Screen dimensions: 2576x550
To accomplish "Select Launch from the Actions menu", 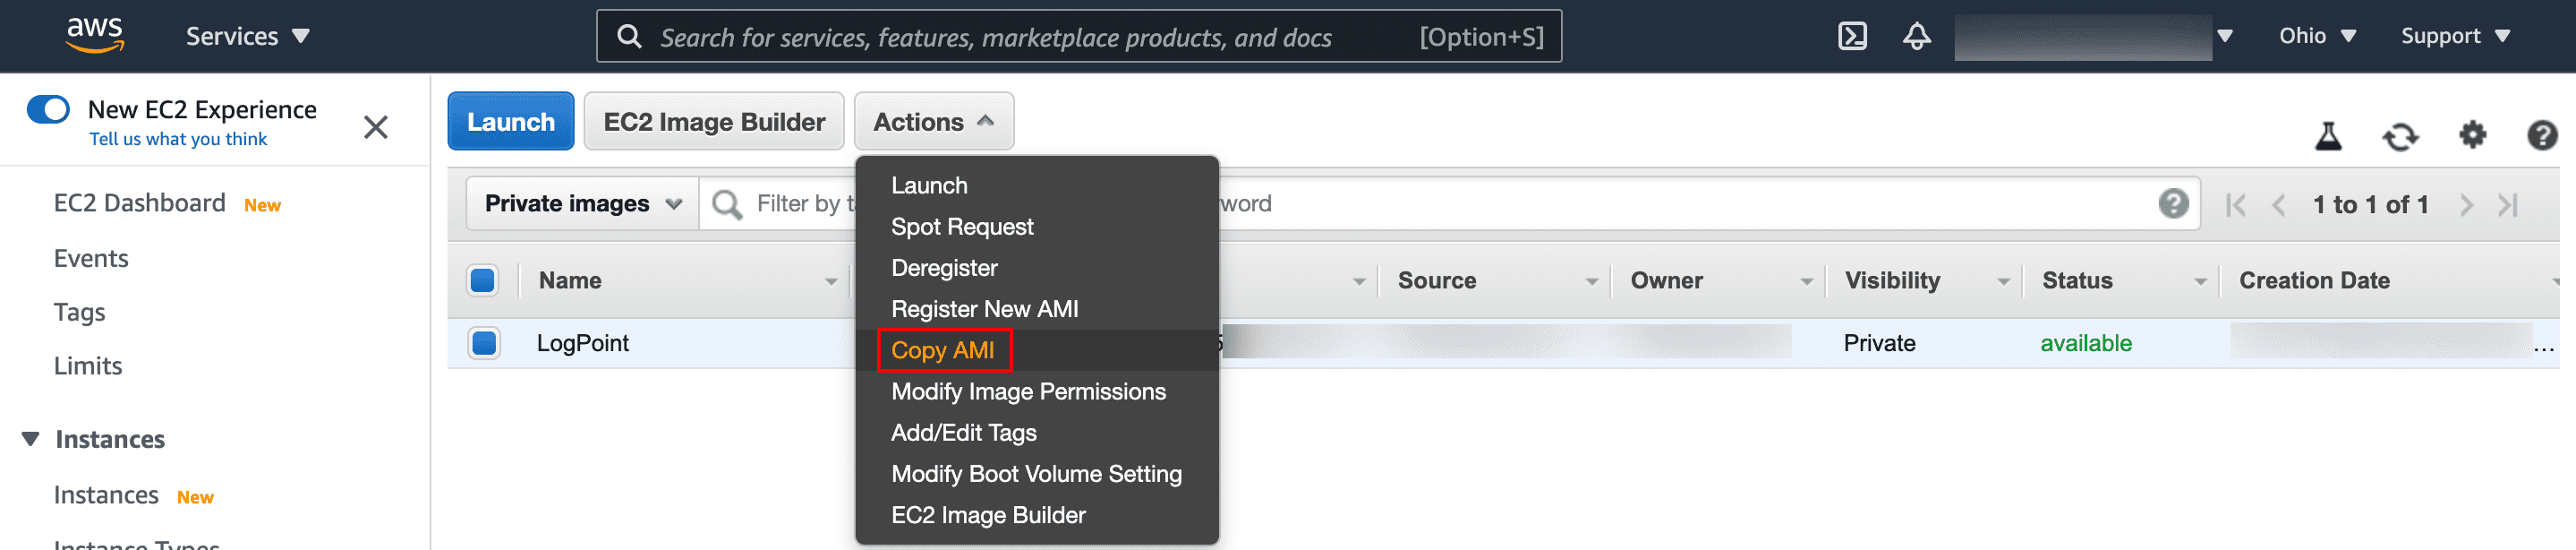I will pos(1037,186).
